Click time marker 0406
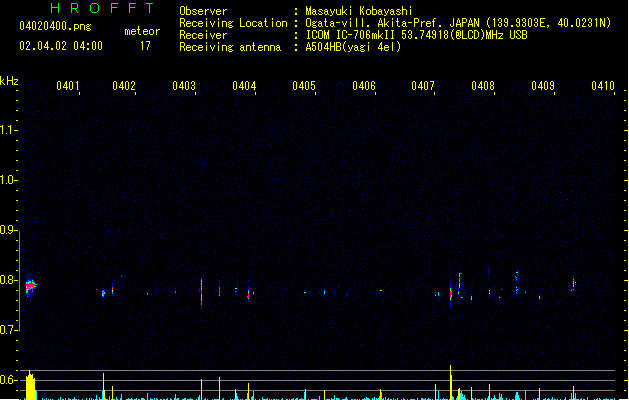629x400 pixels. click(x=363, y=86)
